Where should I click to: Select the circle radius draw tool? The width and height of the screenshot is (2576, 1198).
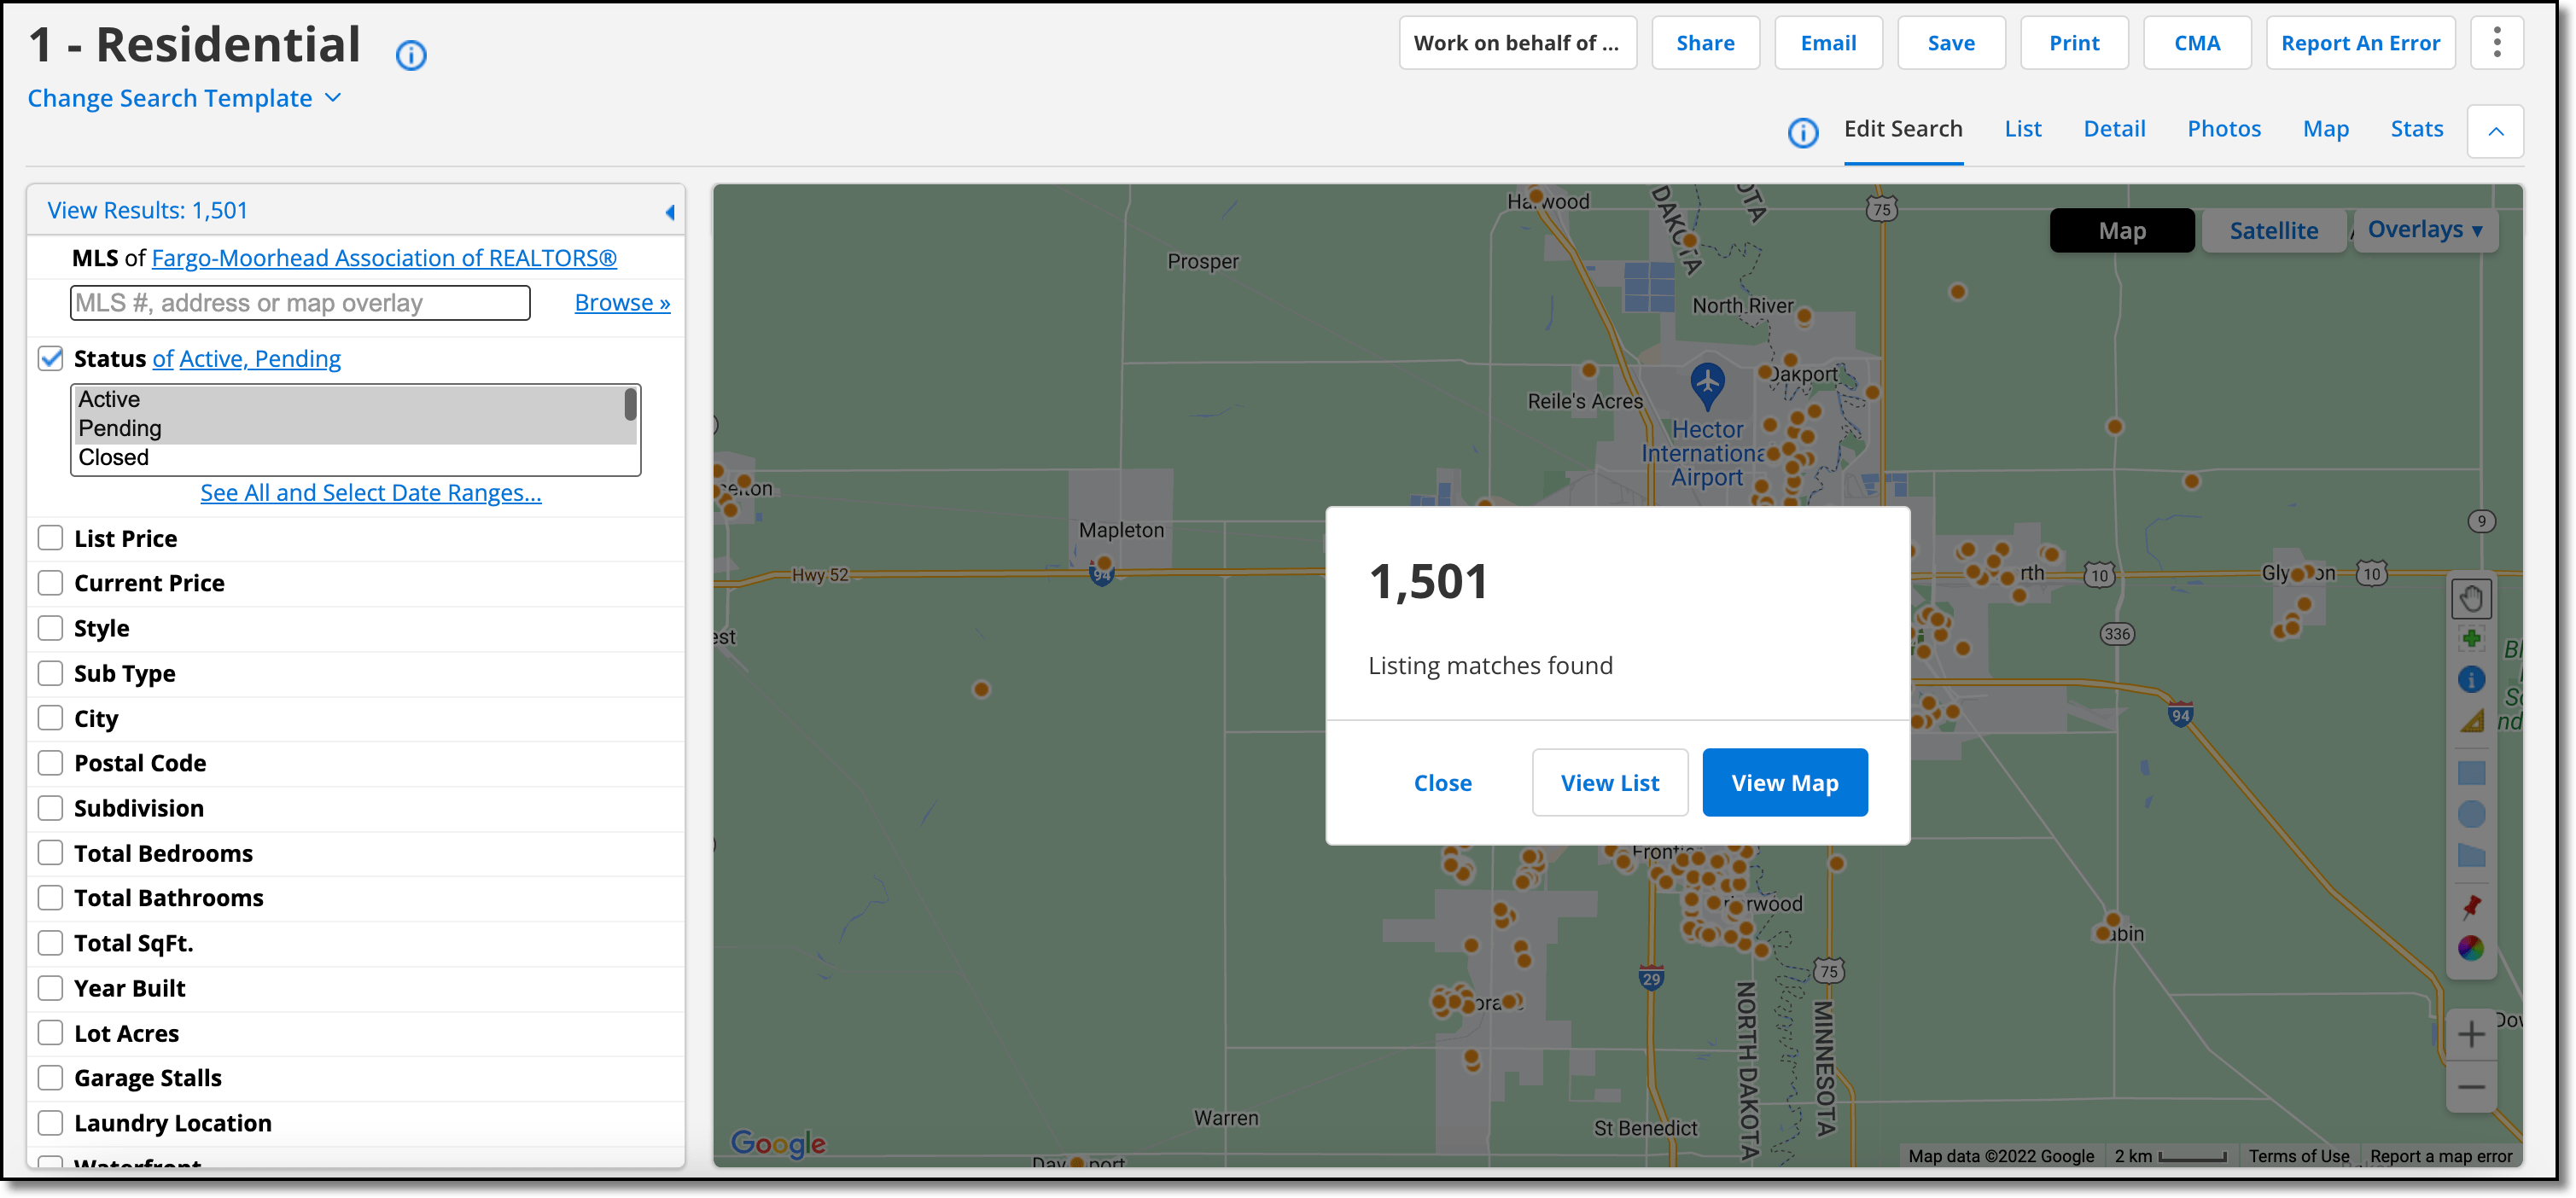(2470, 814)
